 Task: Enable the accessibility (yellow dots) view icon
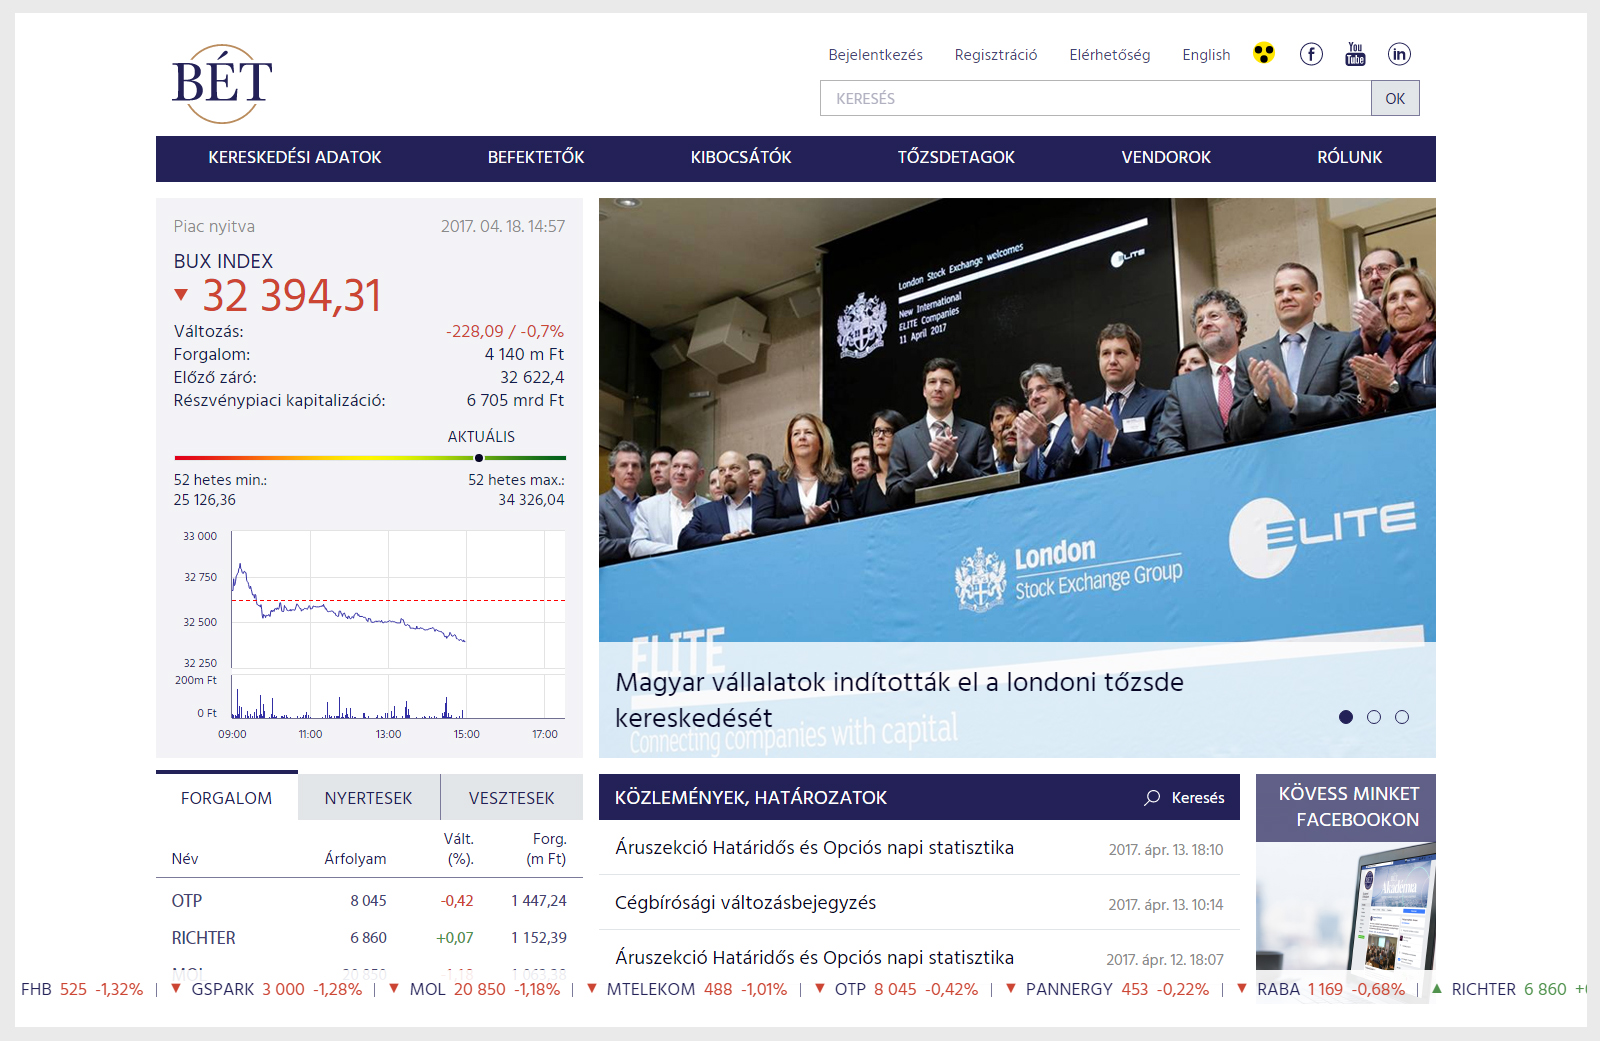click(1264, 53)
